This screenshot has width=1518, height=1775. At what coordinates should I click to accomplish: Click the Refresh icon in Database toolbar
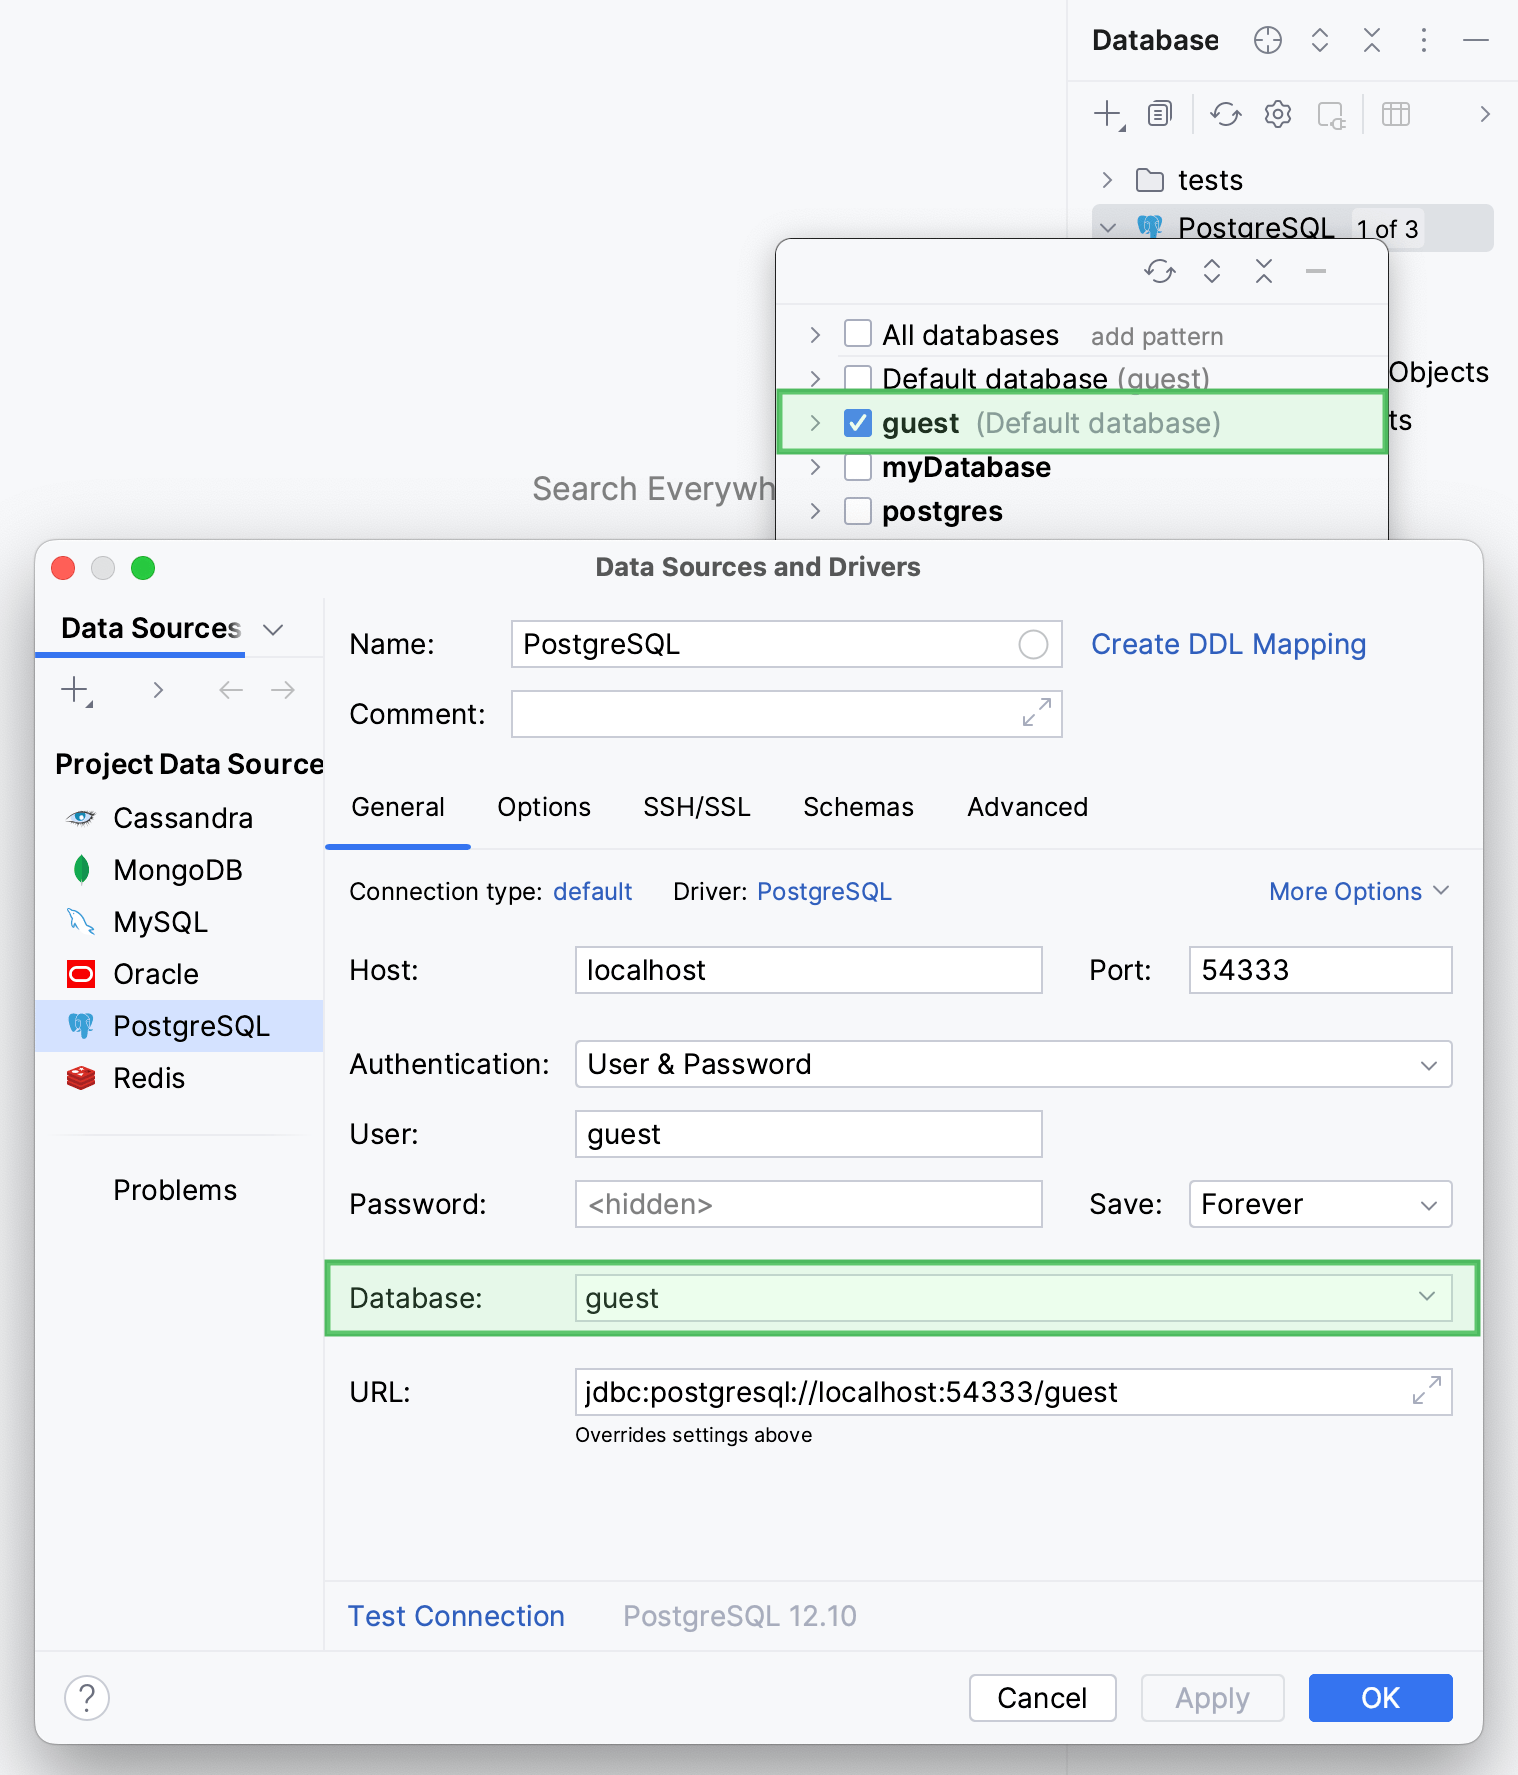click(1225, 115)
